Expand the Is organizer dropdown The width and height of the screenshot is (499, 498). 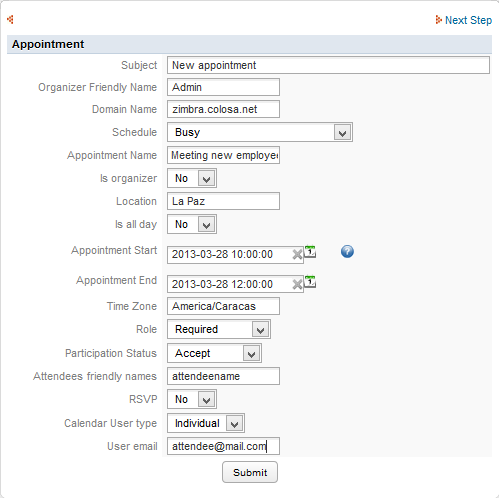pos(192,178)
